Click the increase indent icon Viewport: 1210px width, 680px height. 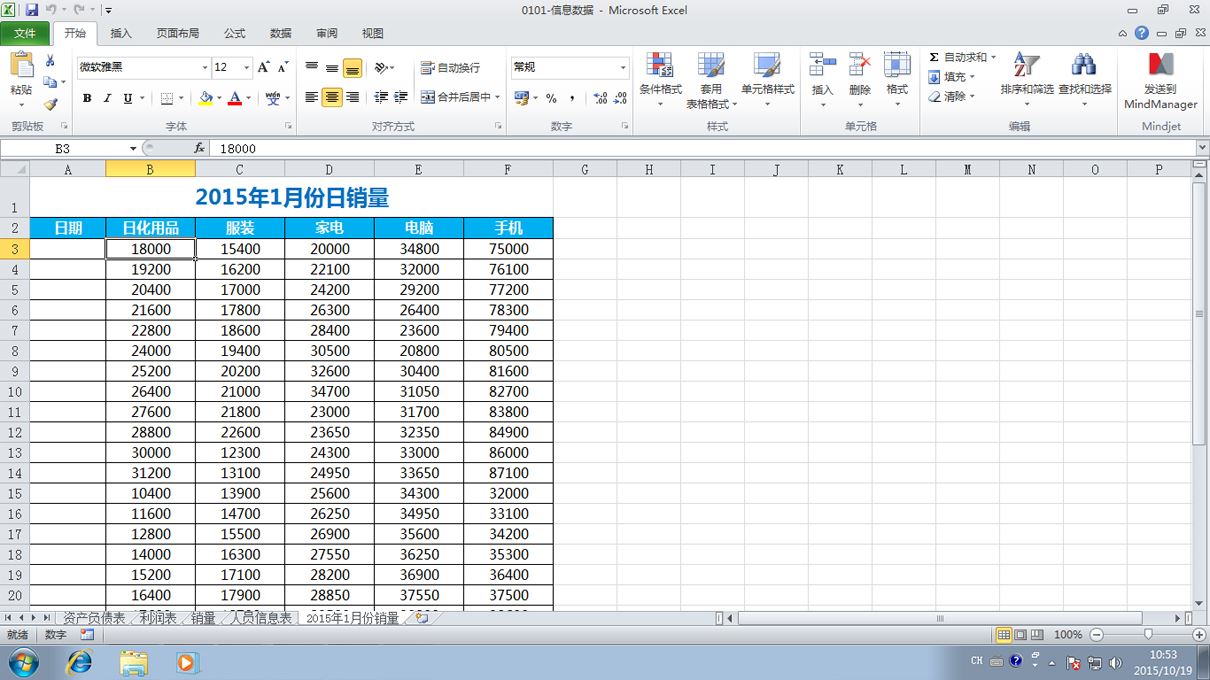point(401,97)
